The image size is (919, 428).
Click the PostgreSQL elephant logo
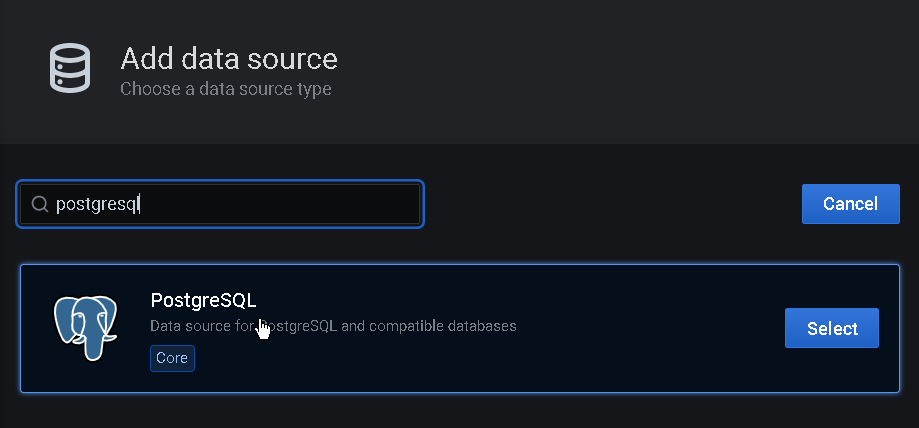86,328
